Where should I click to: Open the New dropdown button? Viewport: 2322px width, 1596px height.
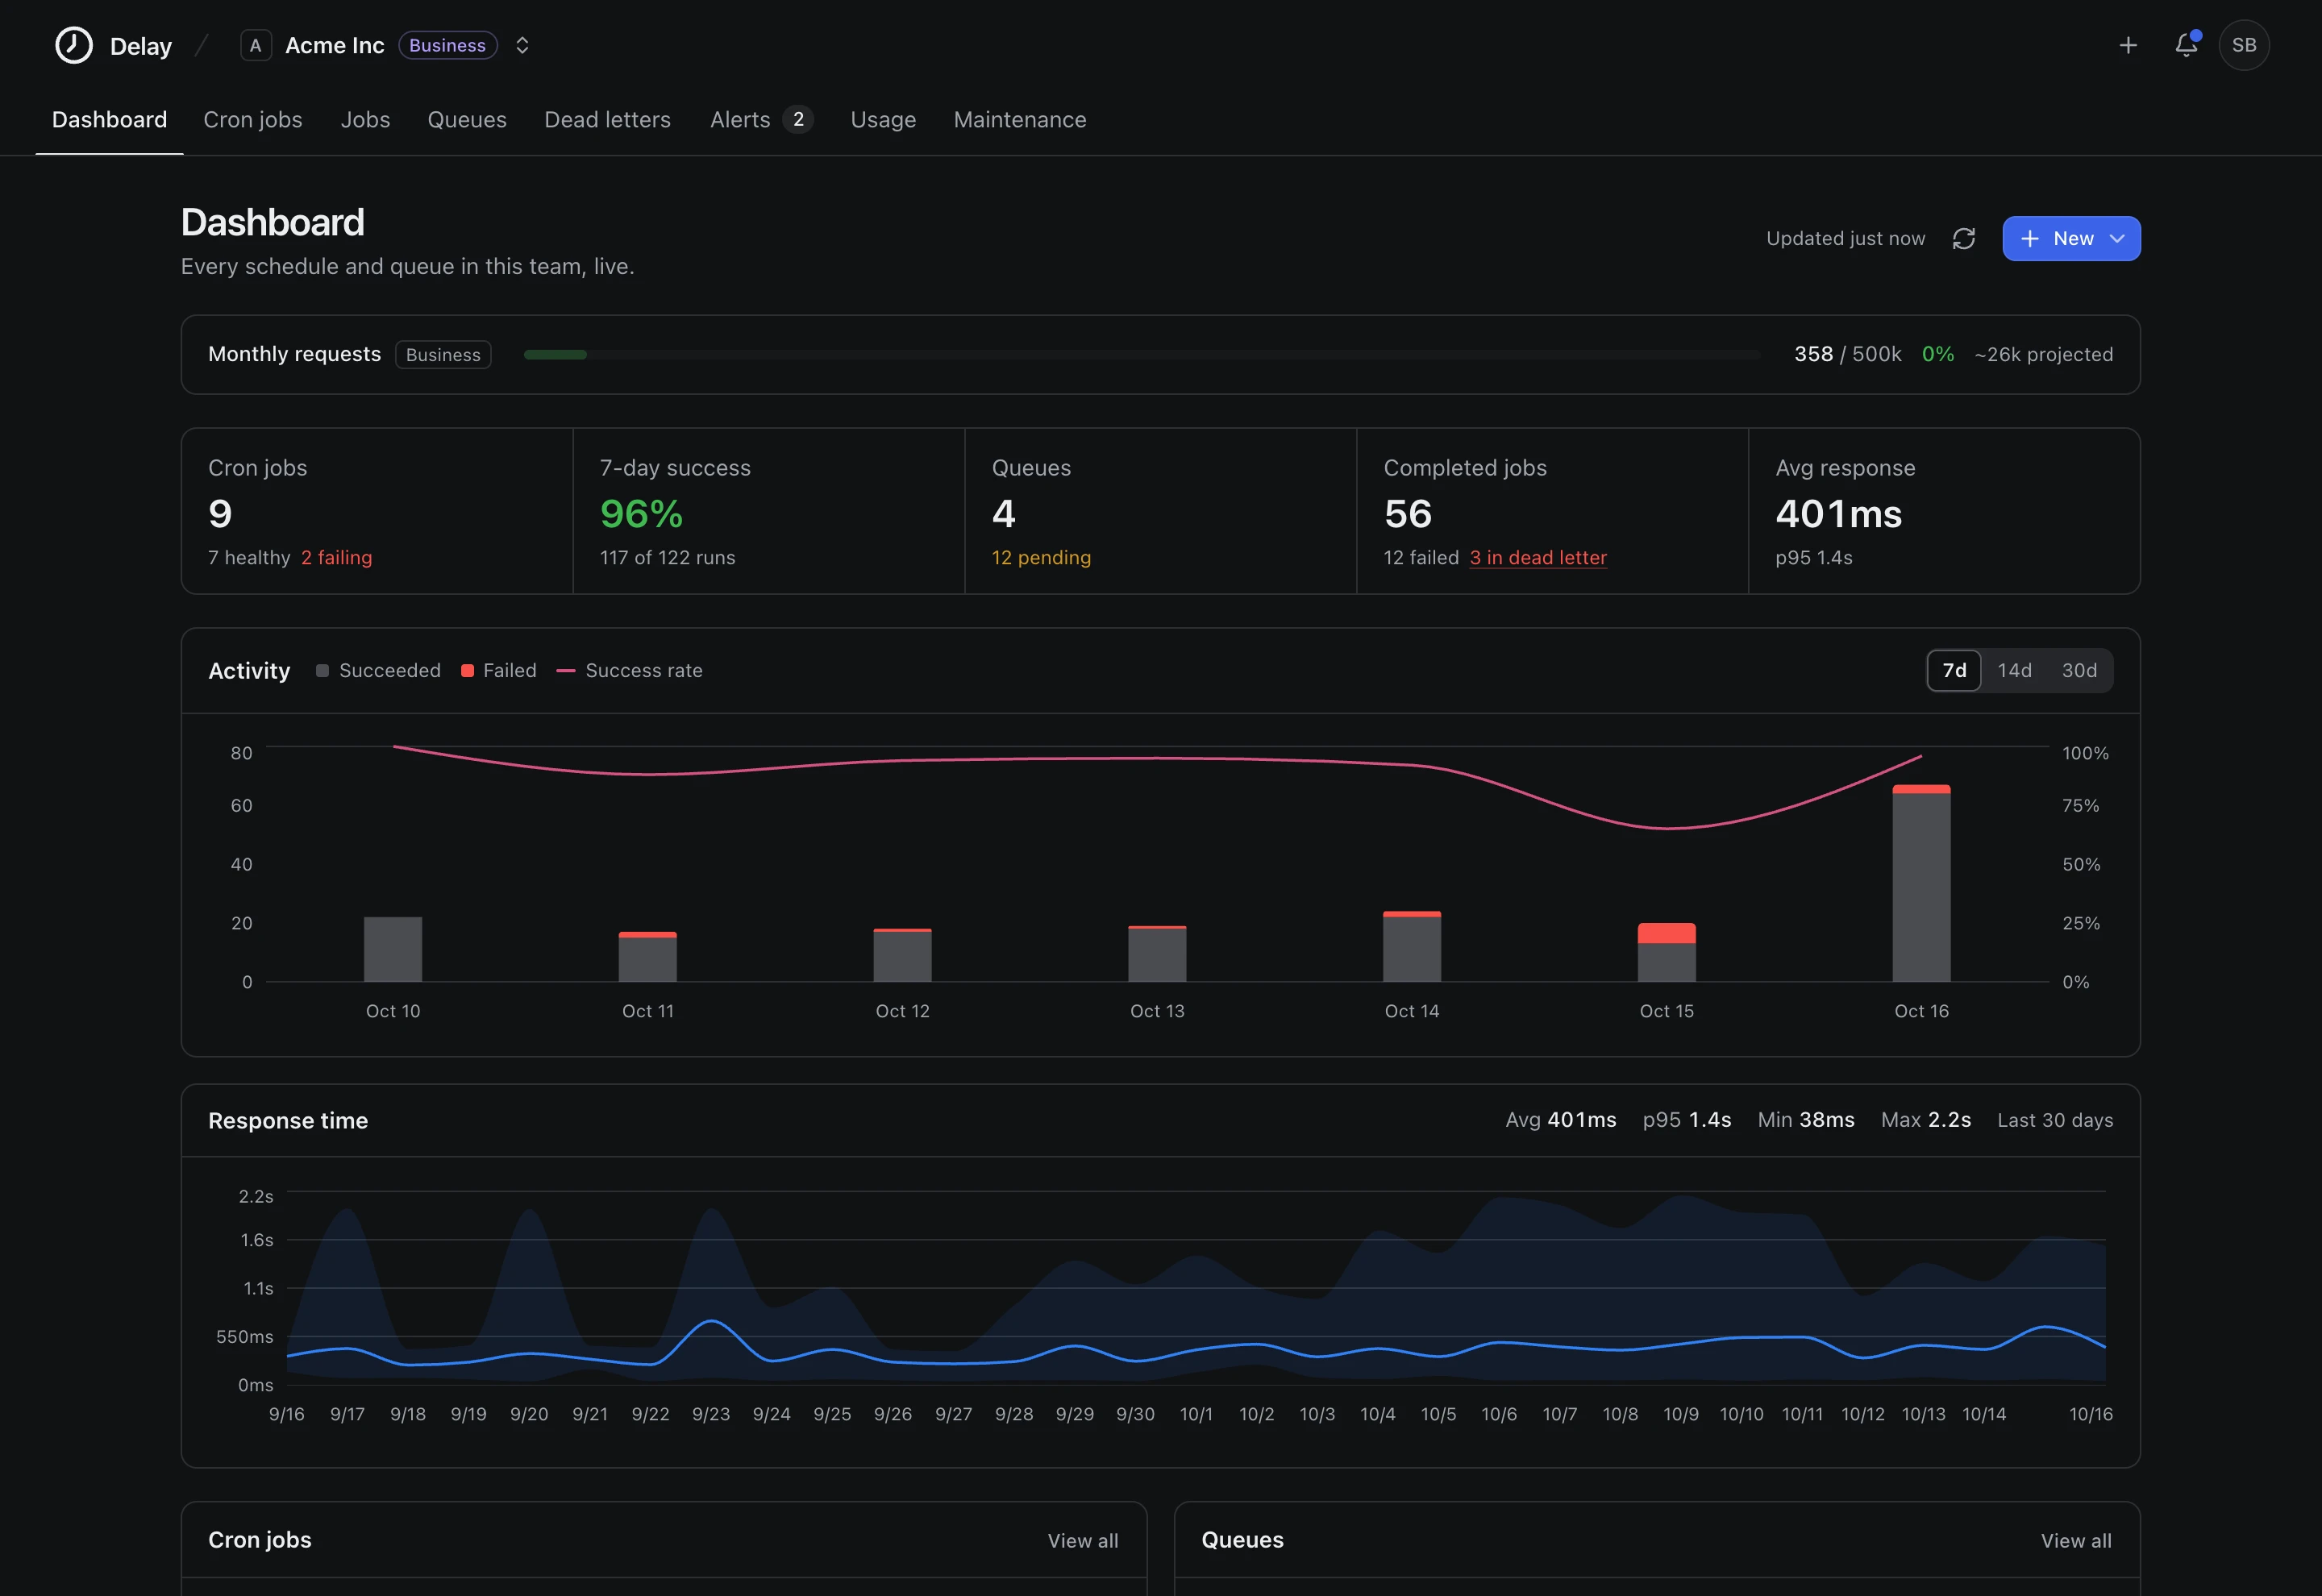2071,238
